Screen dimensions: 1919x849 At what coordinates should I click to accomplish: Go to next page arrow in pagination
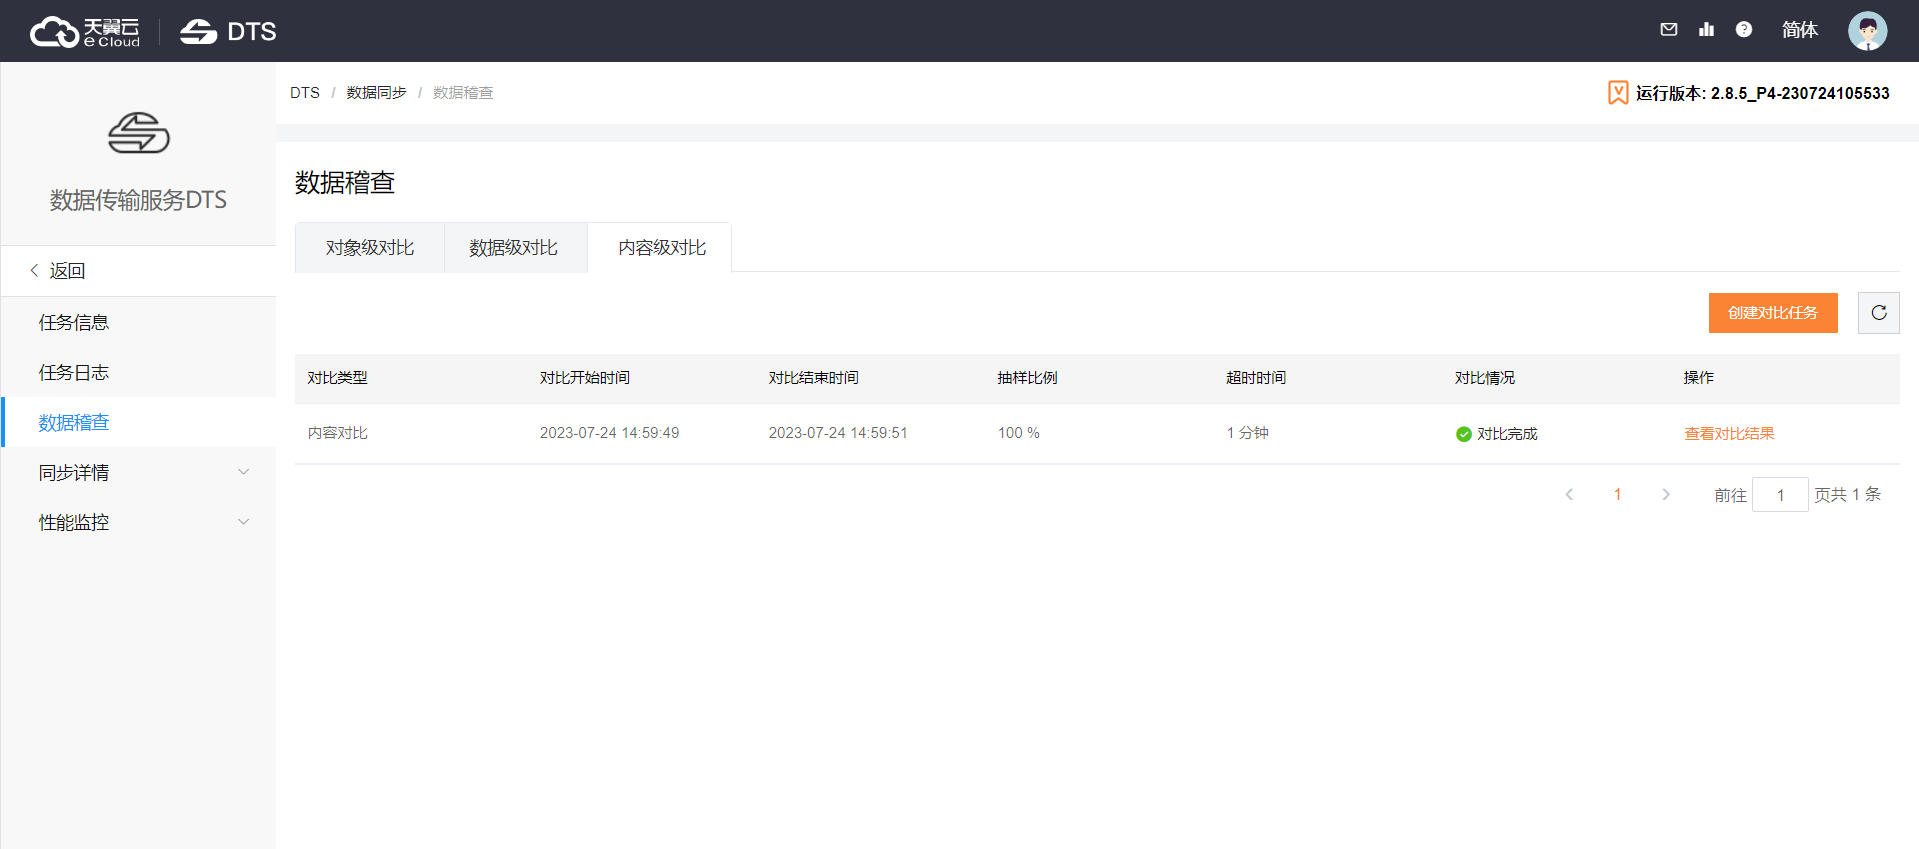[1665, 494]
